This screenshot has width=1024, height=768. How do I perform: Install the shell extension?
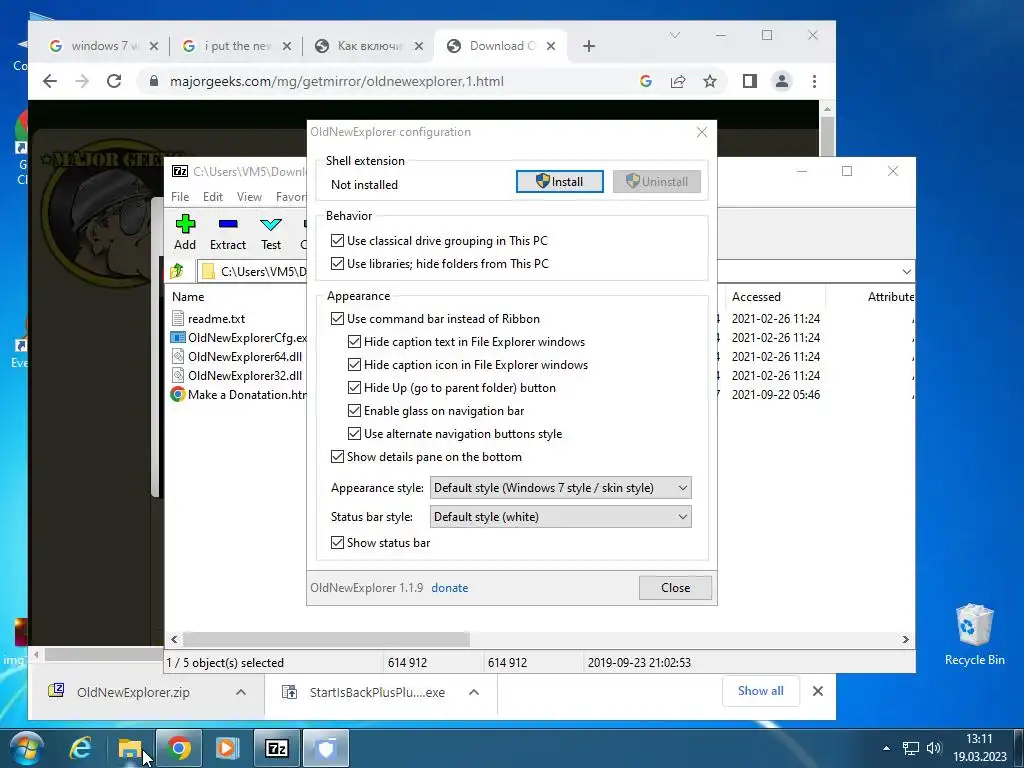560,182
